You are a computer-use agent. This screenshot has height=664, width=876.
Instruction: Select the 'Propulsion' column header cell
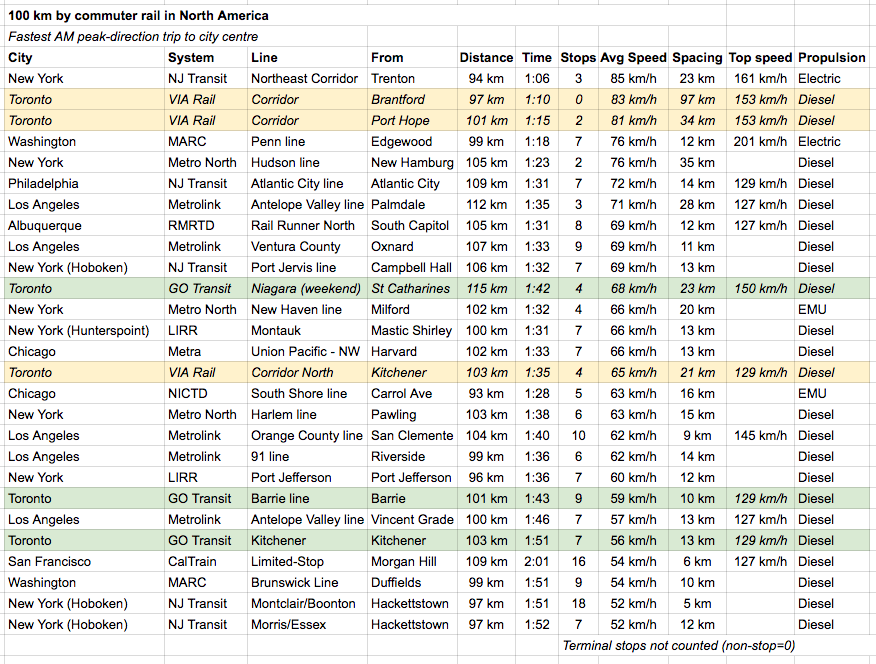coord(832,57)
